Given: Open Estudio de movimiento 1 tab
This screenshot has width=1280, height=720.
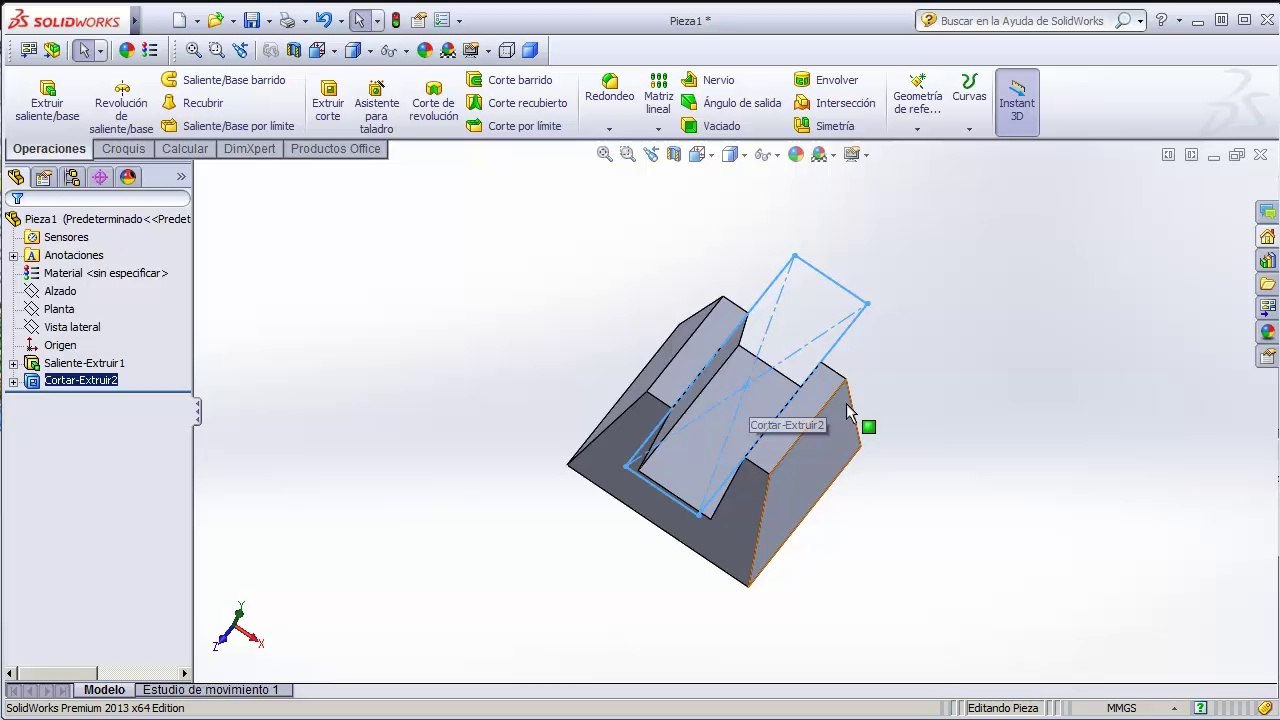Looking at the screenshot, I should [211, 690].
